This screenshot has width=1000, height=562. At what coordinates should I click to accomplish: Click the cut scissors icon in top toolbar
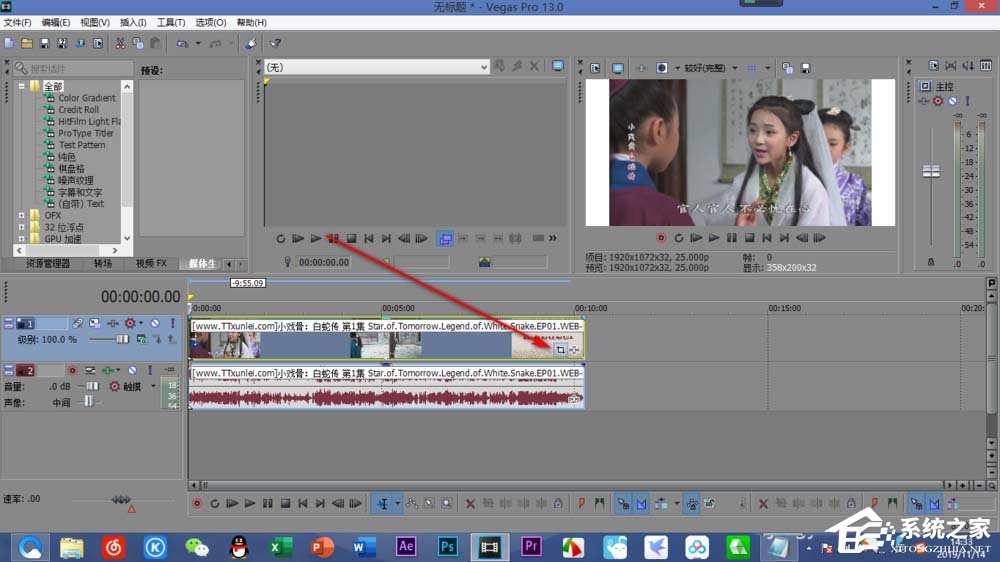click(x=120, y=43)
